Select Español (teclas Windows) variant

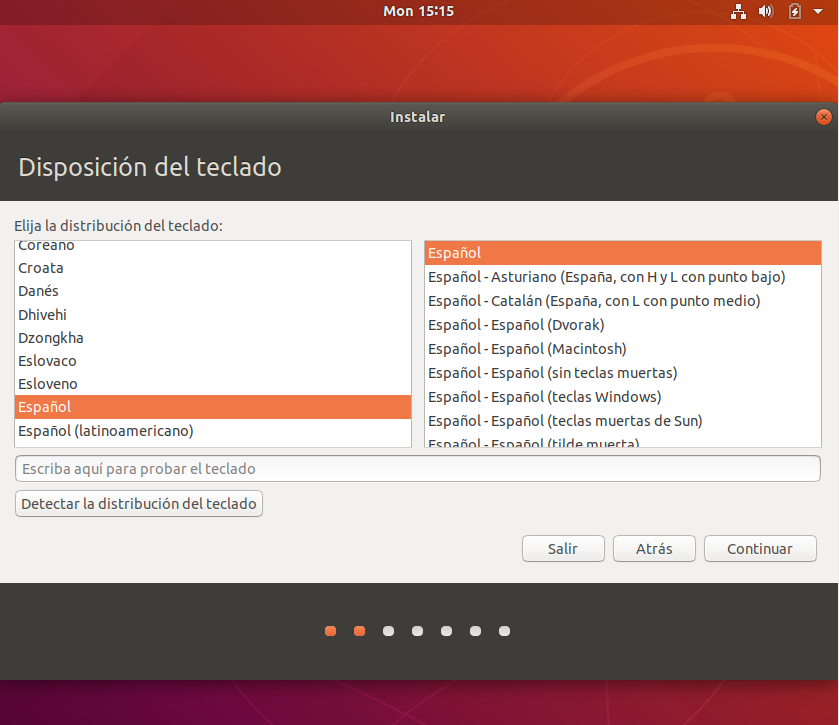623,397
